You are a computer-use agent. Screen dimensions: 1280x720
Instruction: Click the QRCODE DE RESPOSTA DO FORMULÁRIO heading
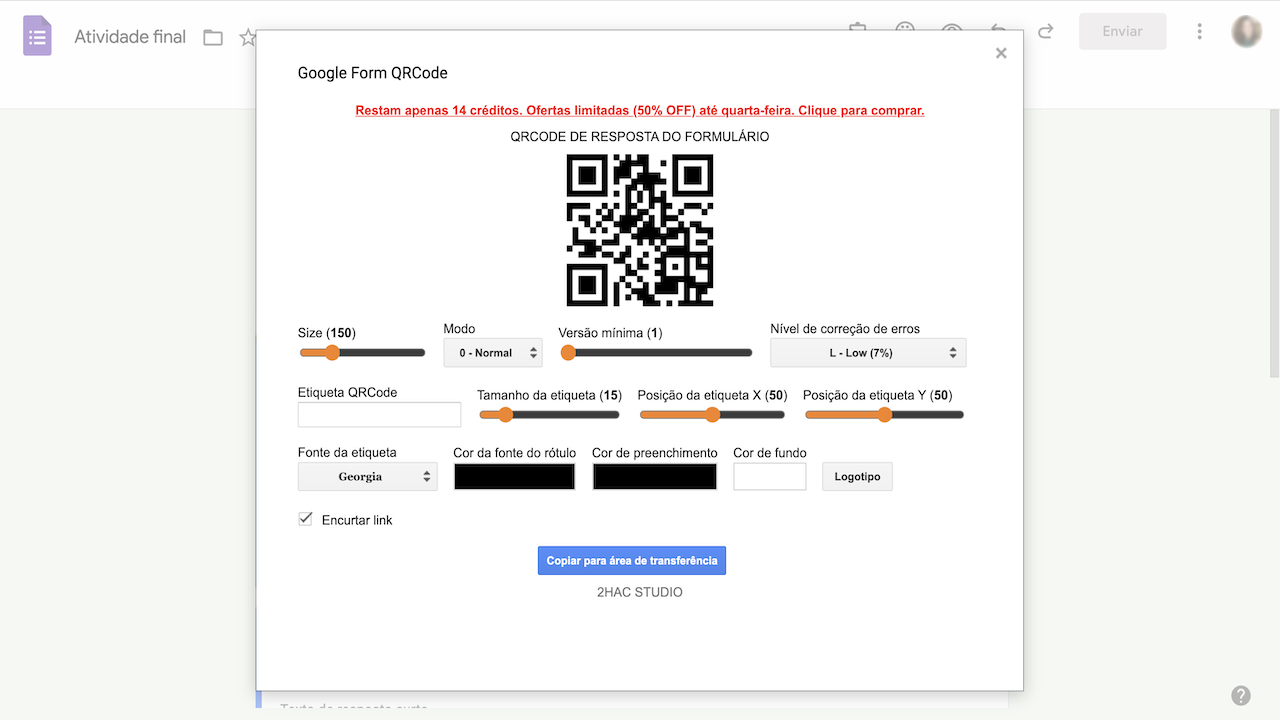click(640, 137)
